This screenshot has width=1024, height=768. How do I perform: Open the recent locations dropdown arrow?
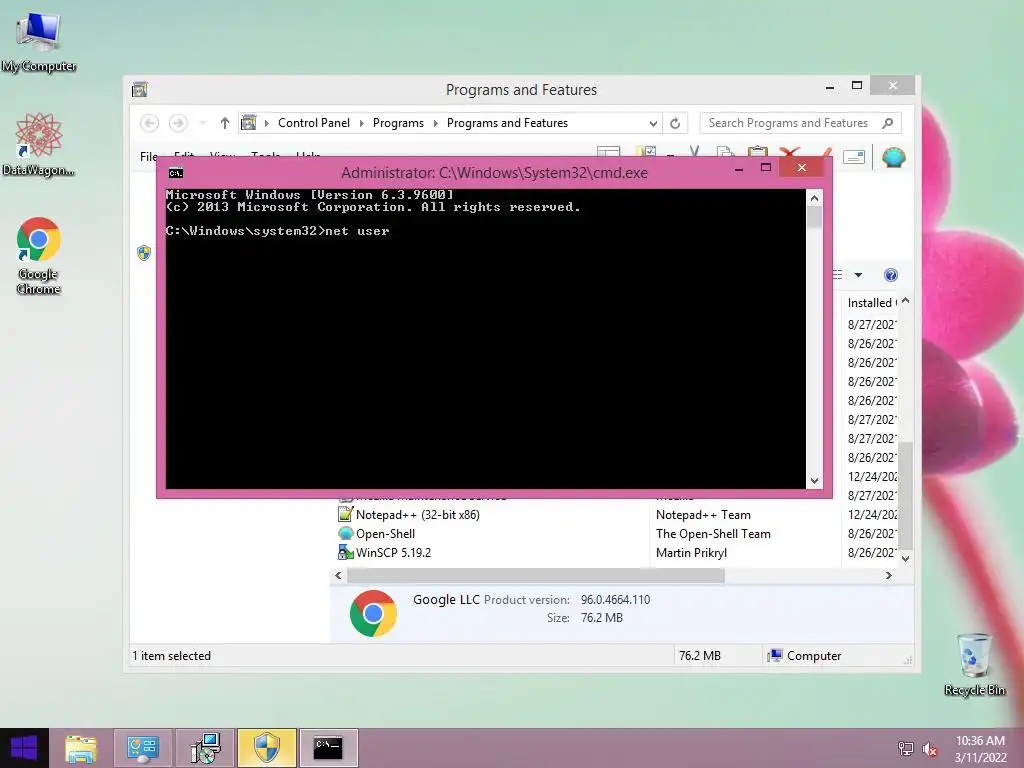tap(202, 123)
